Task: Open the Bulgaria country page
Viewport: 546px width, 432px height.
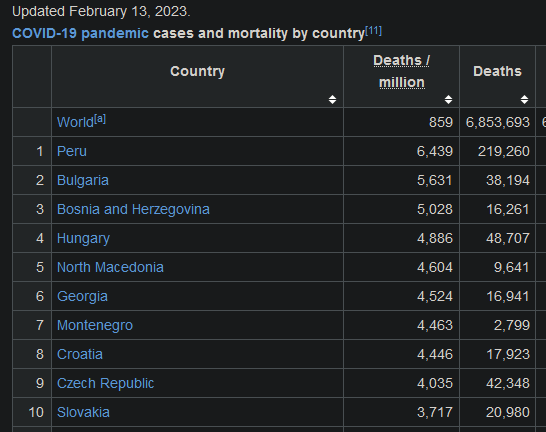Action: click(x=83, y=180)
